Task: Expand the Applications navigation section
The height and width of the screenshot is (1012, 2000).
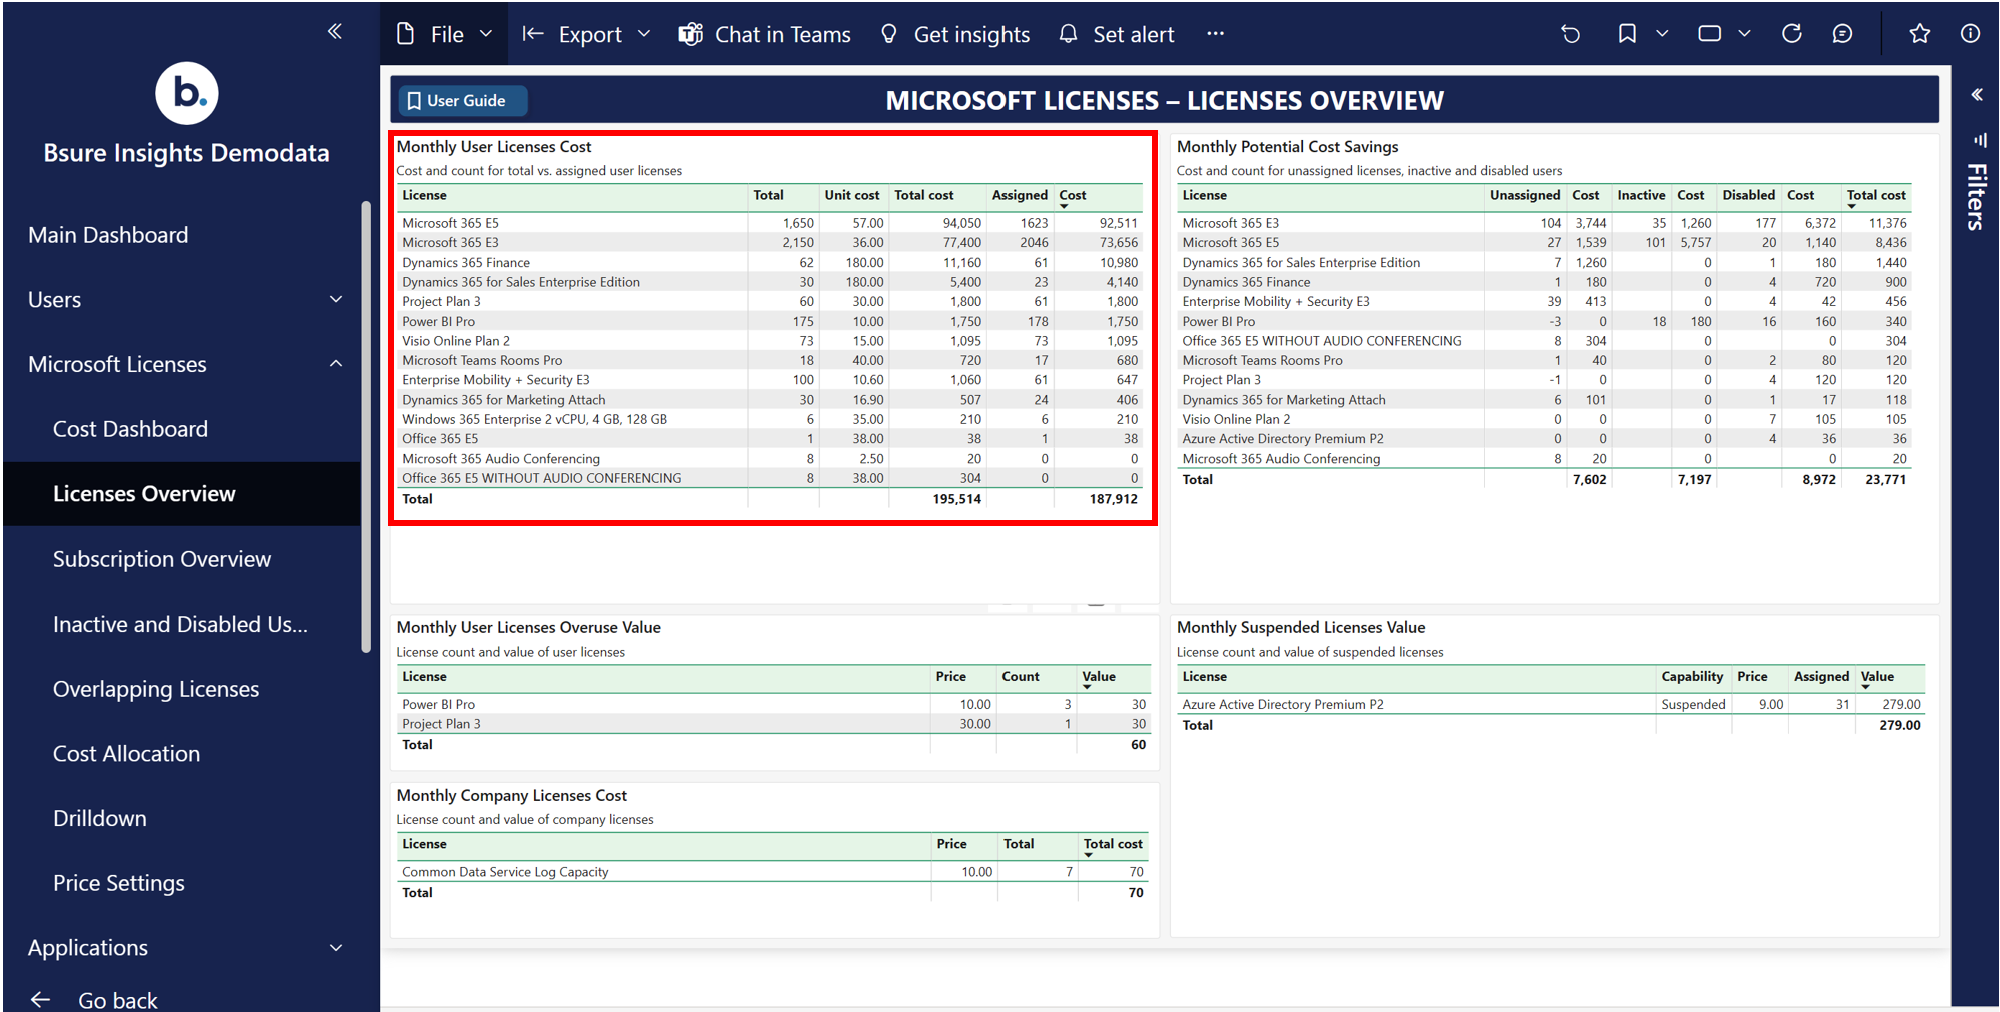Action: [336, 947]
